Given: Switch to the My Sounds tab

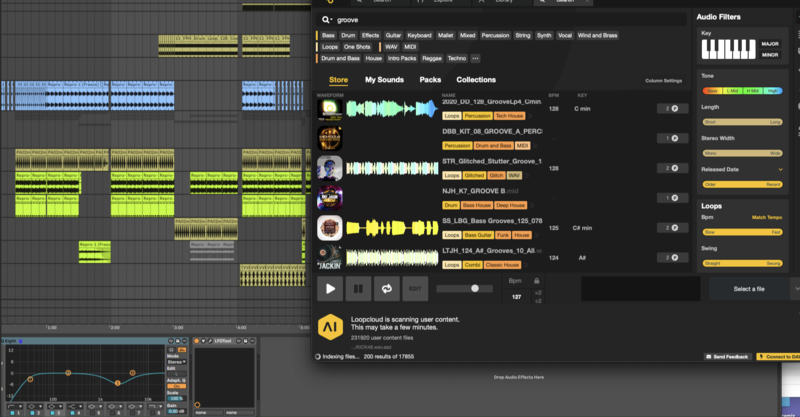Looking at the screenshot, I should (x=384, y=80).
